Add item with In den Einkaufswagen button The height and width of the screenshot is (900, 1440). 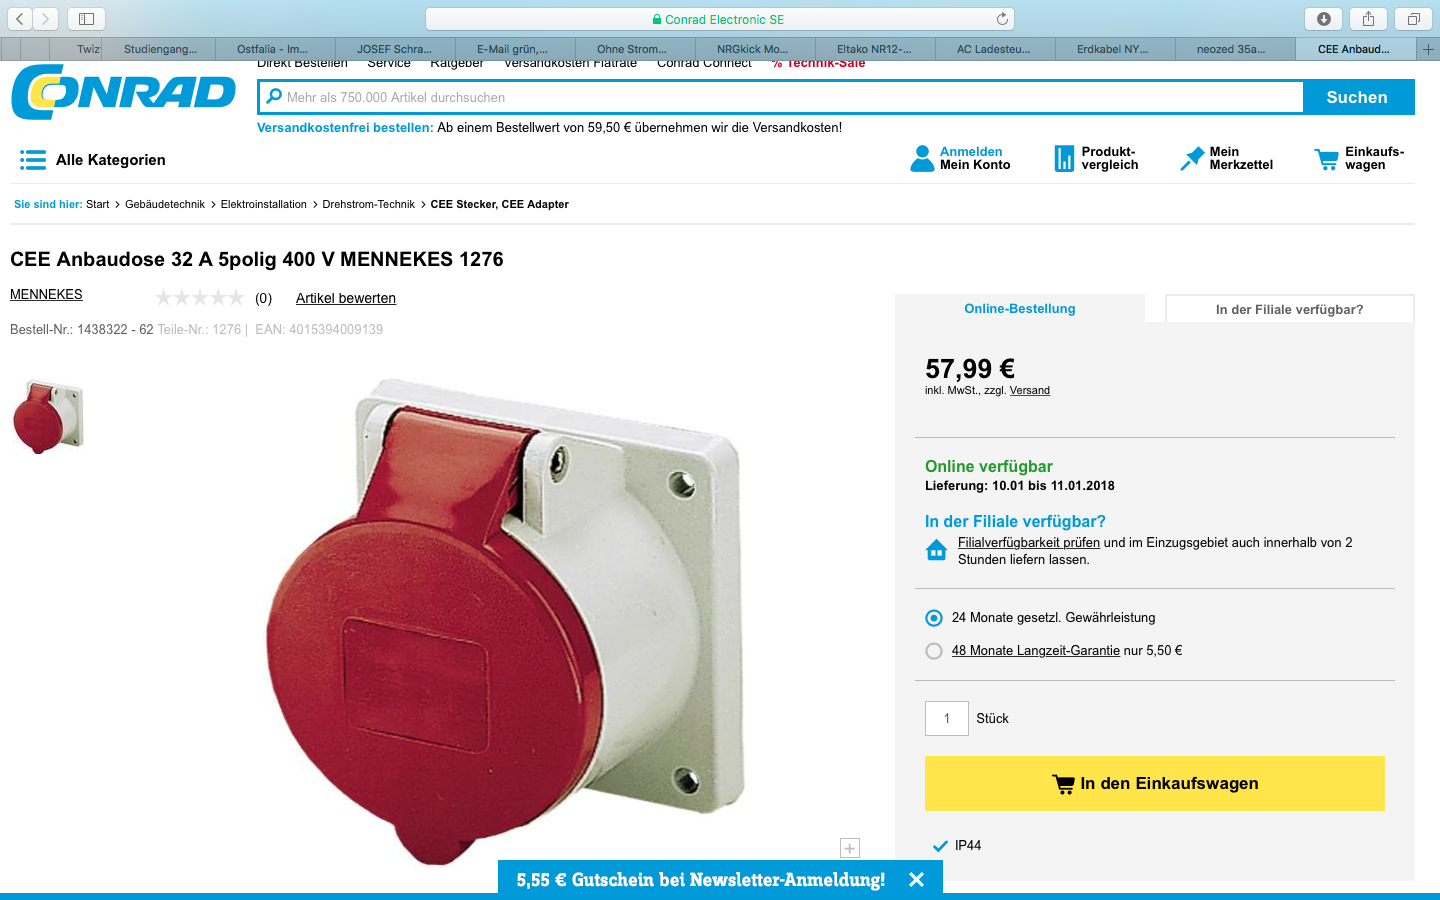coord(1155,783)
